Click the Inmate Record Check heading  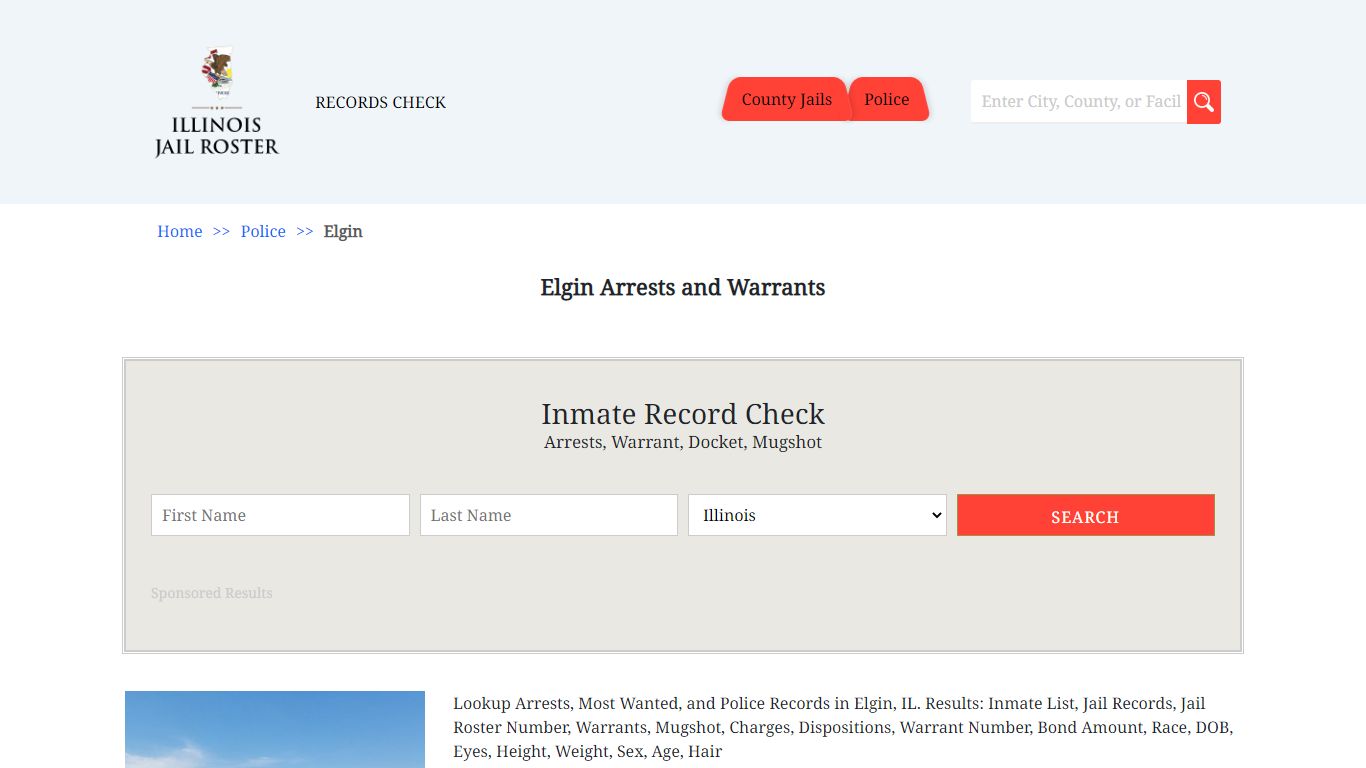(x=683, y=414)
